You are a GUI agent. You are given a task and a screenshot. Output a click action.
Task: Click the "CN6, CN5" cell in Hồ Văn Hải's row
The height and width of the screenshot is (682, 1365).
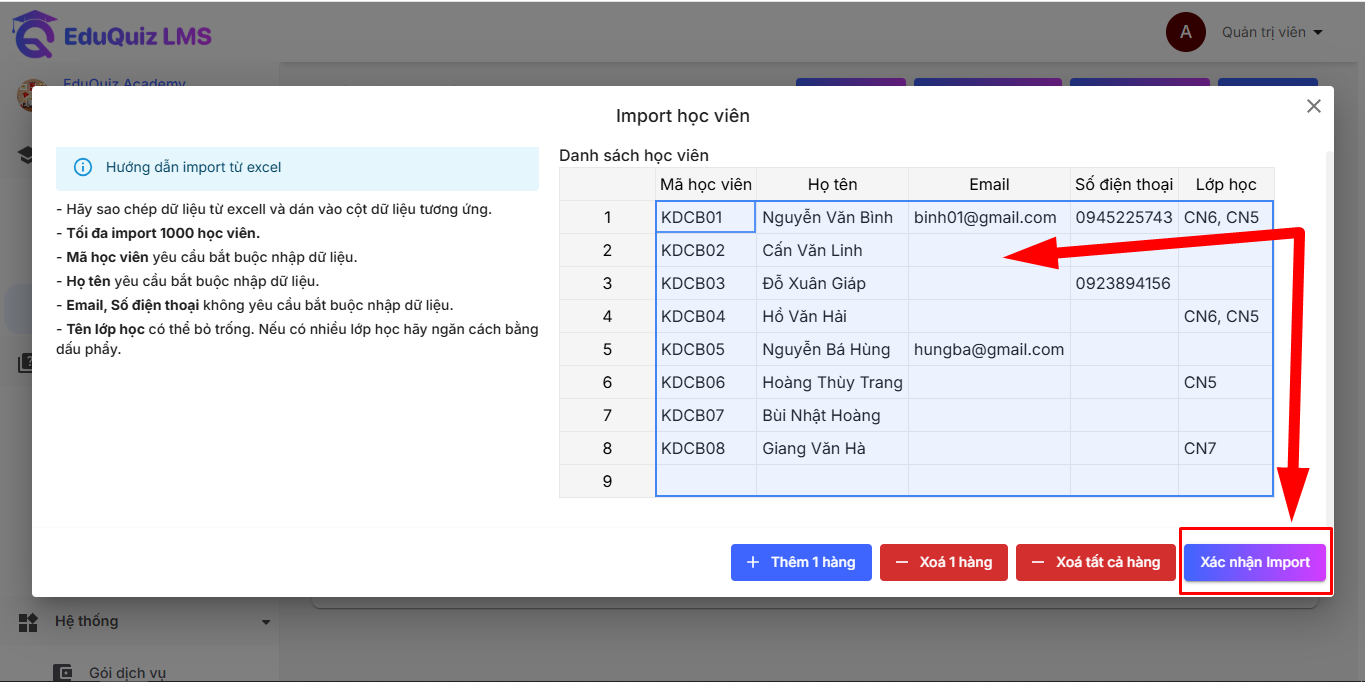pos(1226,316)
